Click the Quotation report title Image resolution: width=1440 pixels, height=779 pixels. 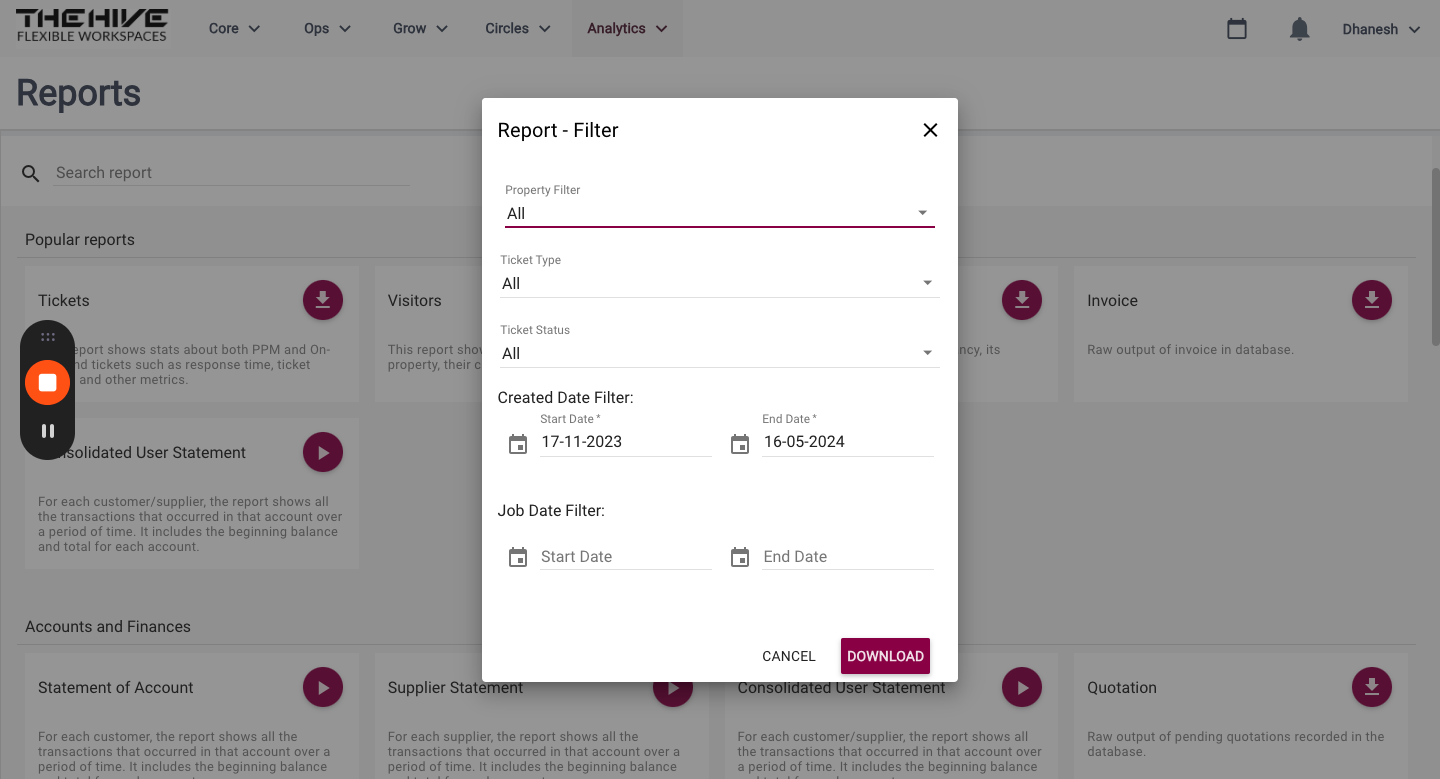tap(1122, 687)
